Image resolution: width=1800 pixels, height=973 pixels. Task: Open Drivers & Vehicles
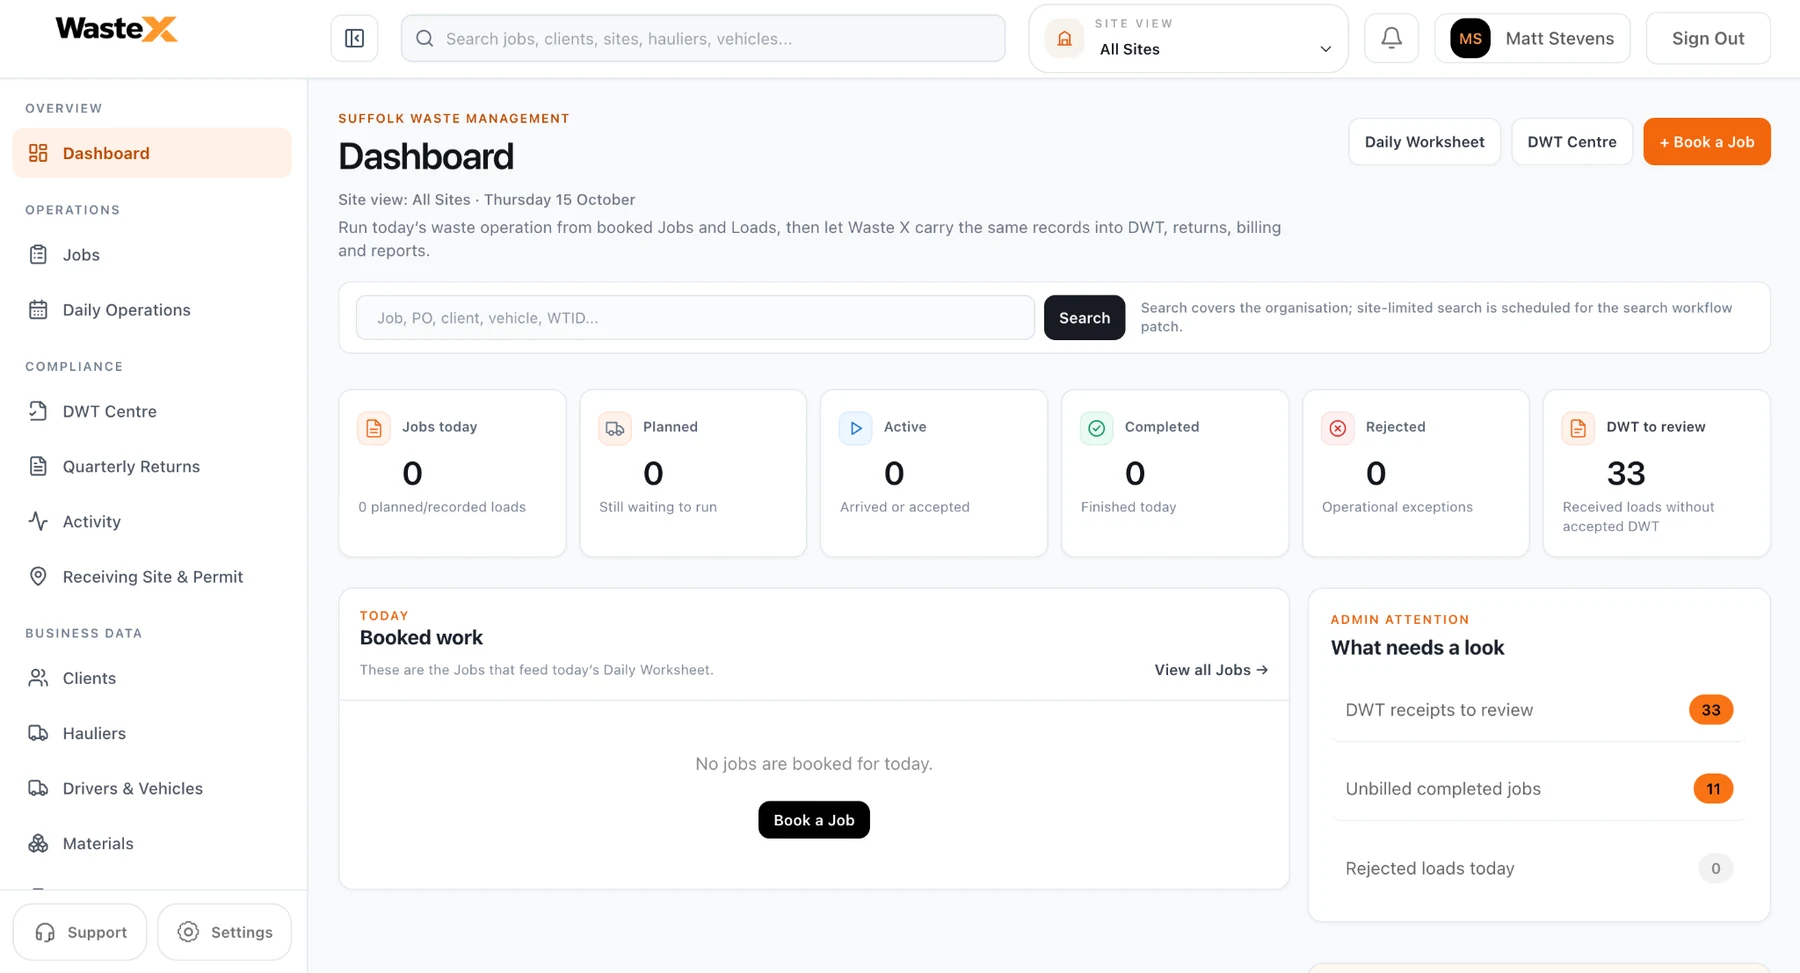[x=152, y=788]
